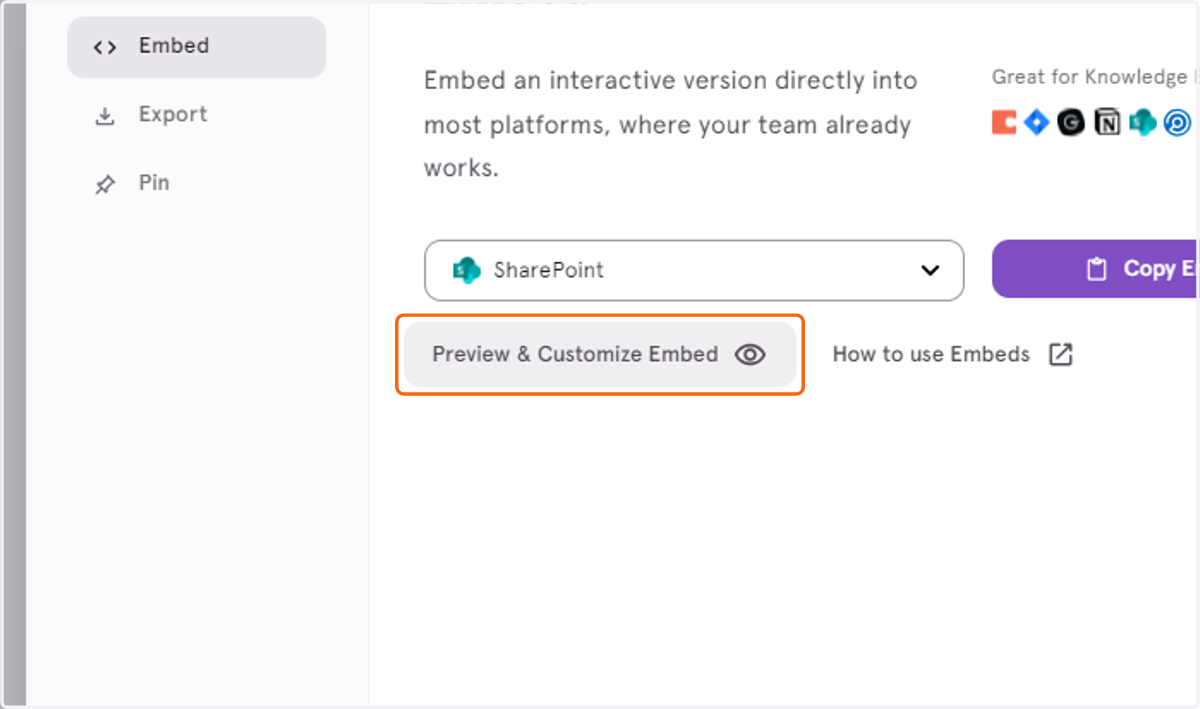The image size is (1200, 709).
Task: Click the orange-red C platform logo
Action: tap(1004, 122)
